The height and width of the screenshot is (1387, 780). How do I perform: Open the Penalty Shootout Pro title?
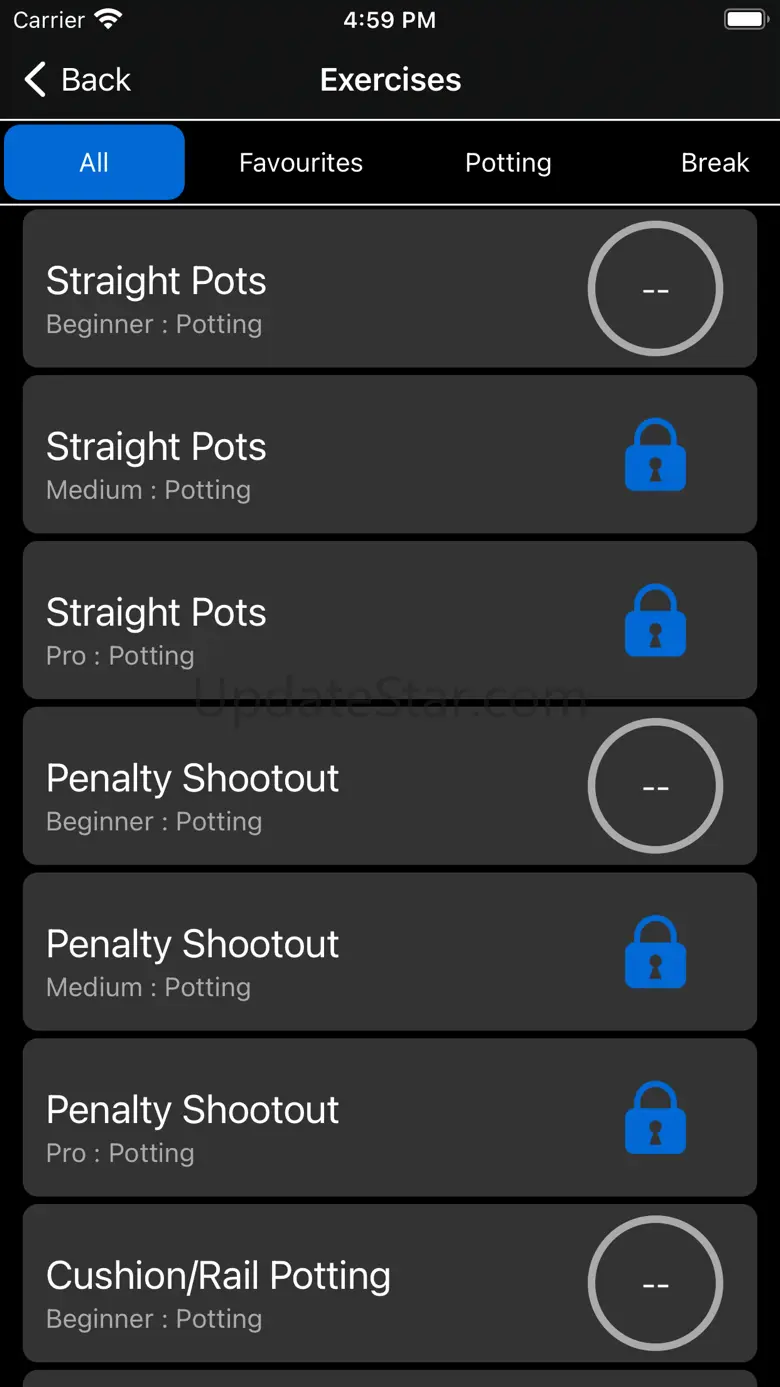tap(193, 1110)
